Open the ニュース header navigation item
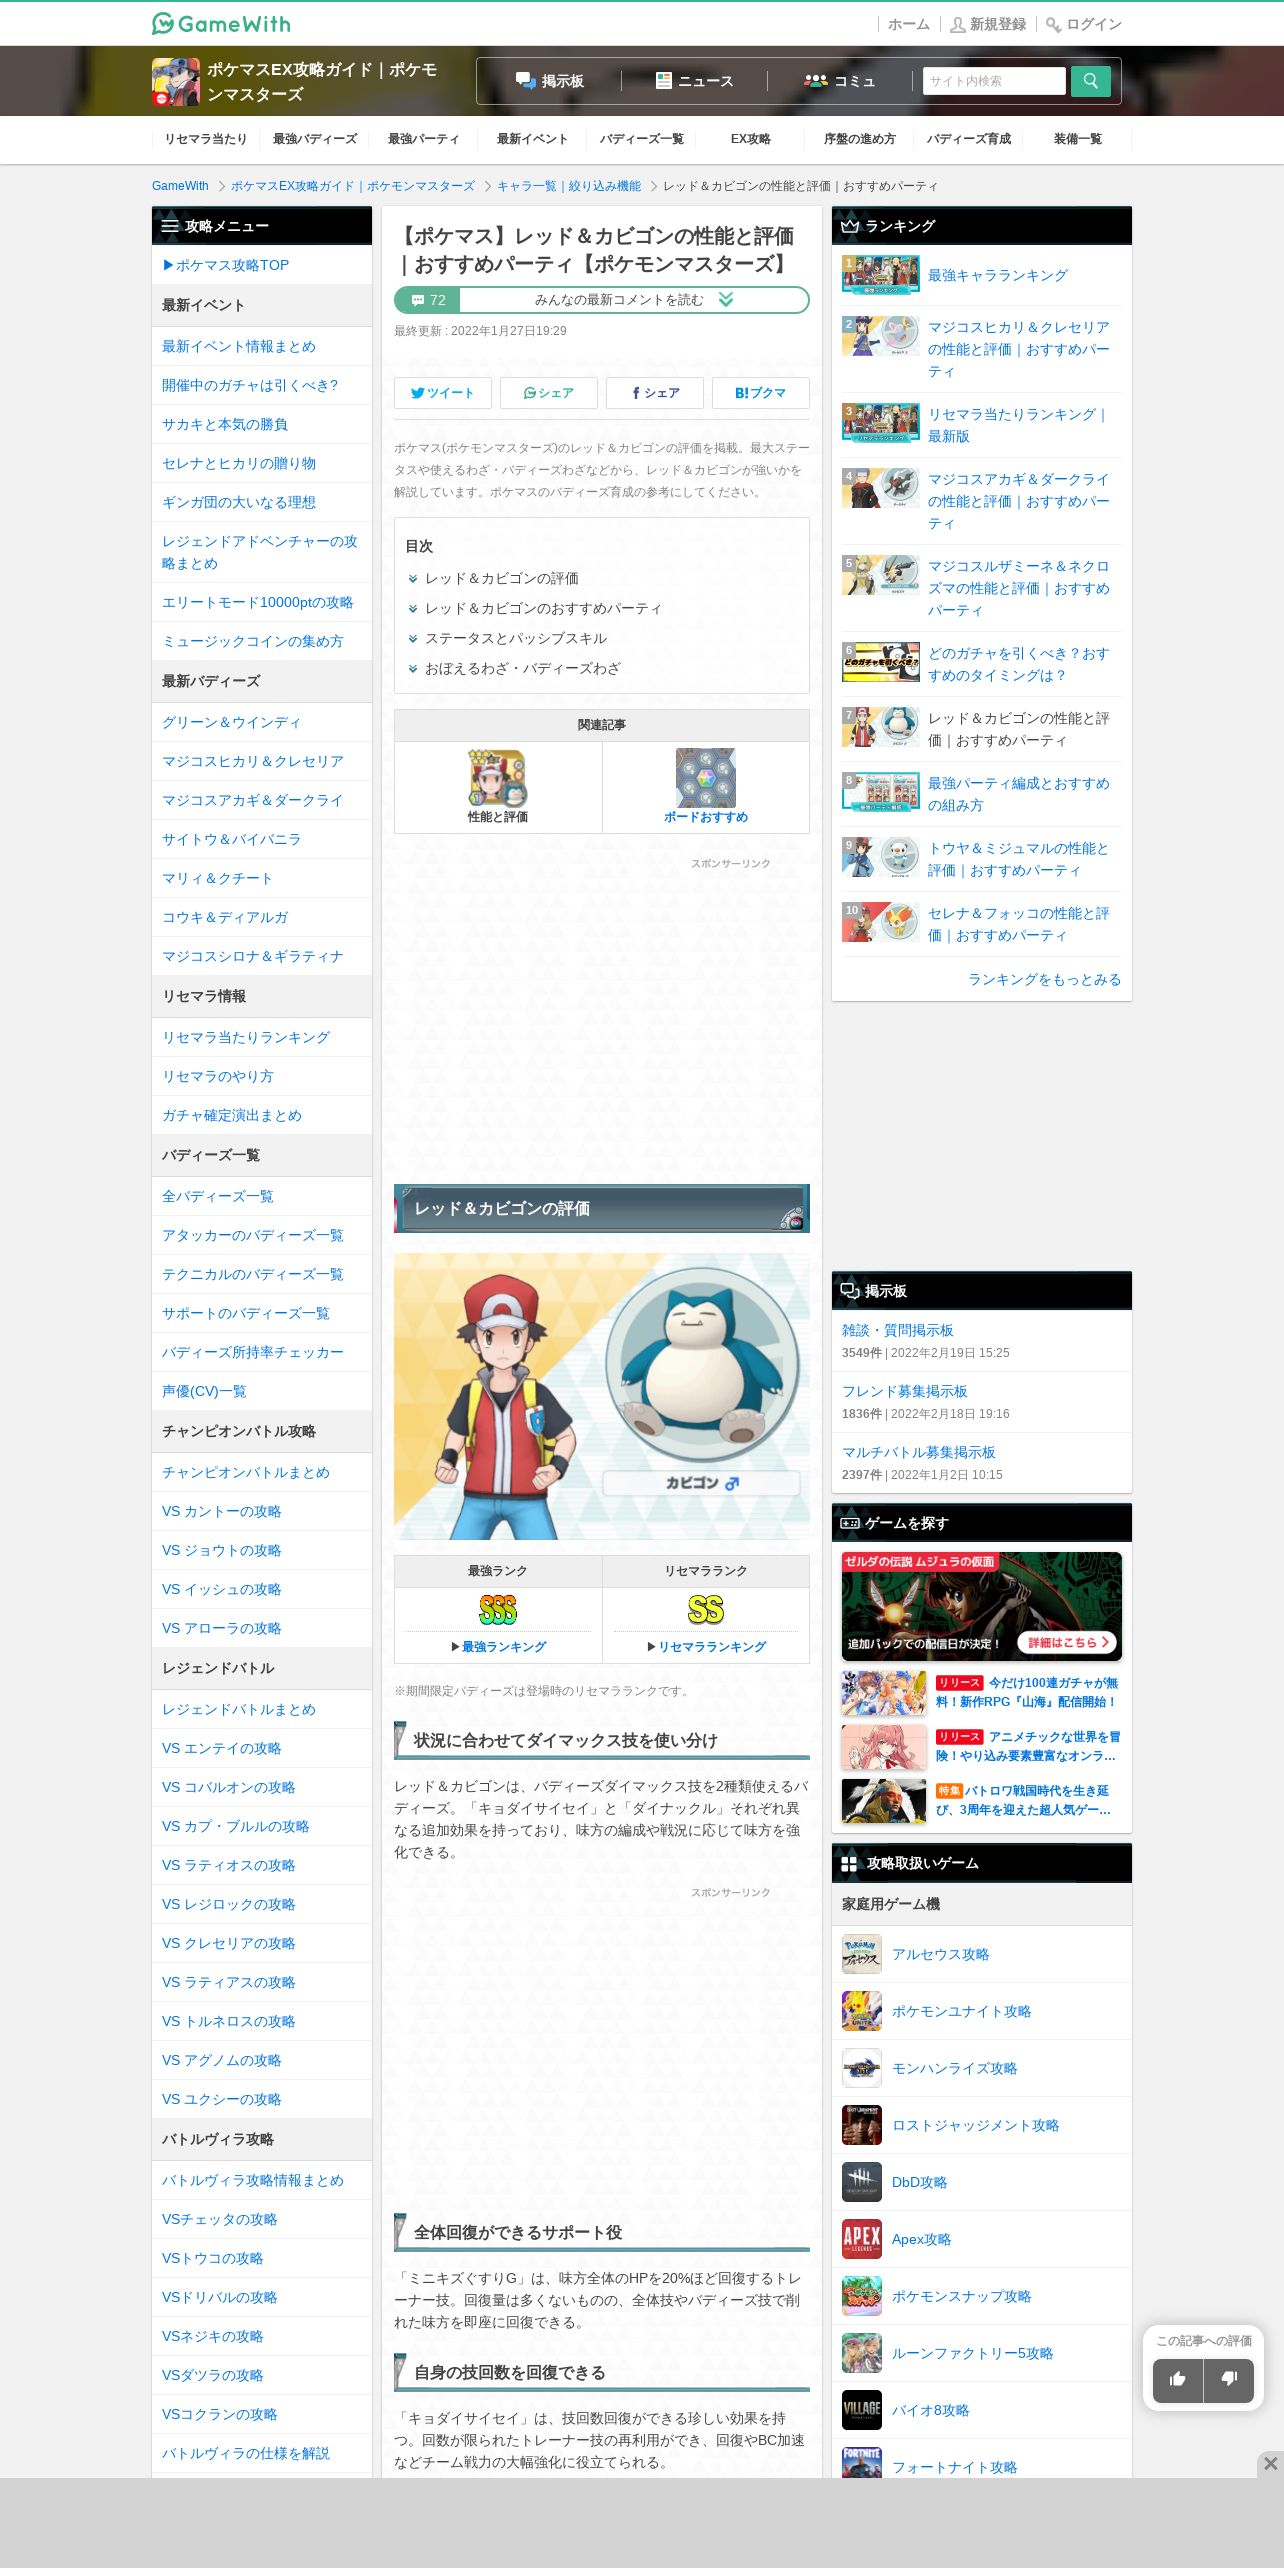The image size is (1284, 2568). pos(694,81)
